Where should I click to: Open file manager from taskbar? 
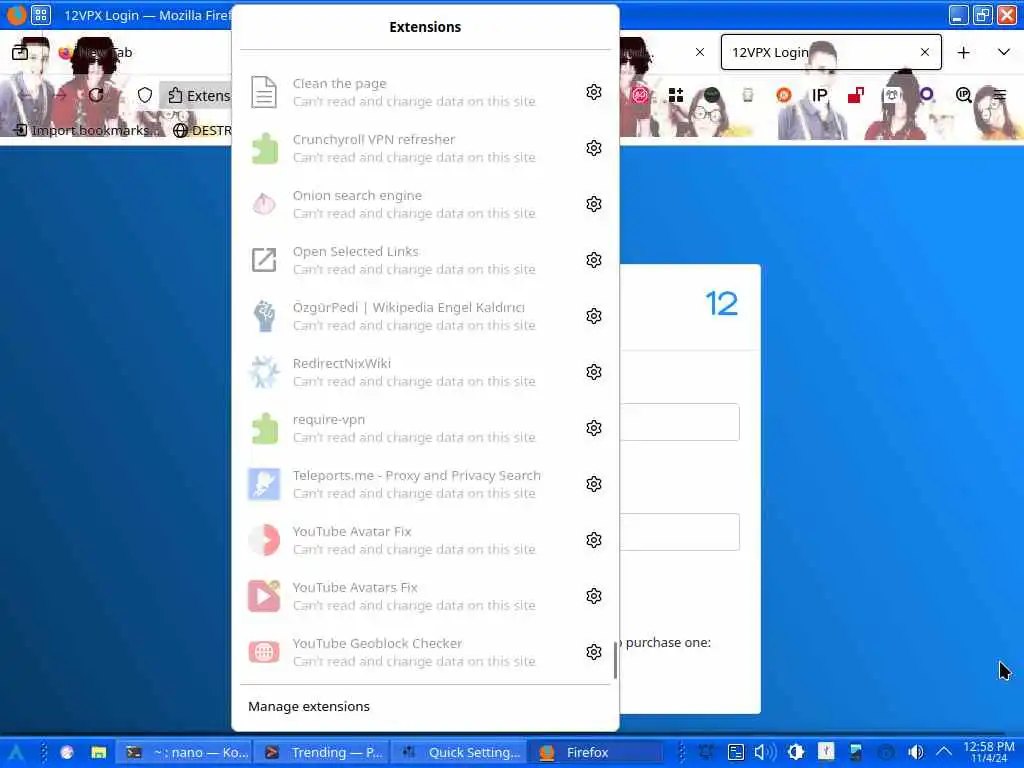point(99,752)
